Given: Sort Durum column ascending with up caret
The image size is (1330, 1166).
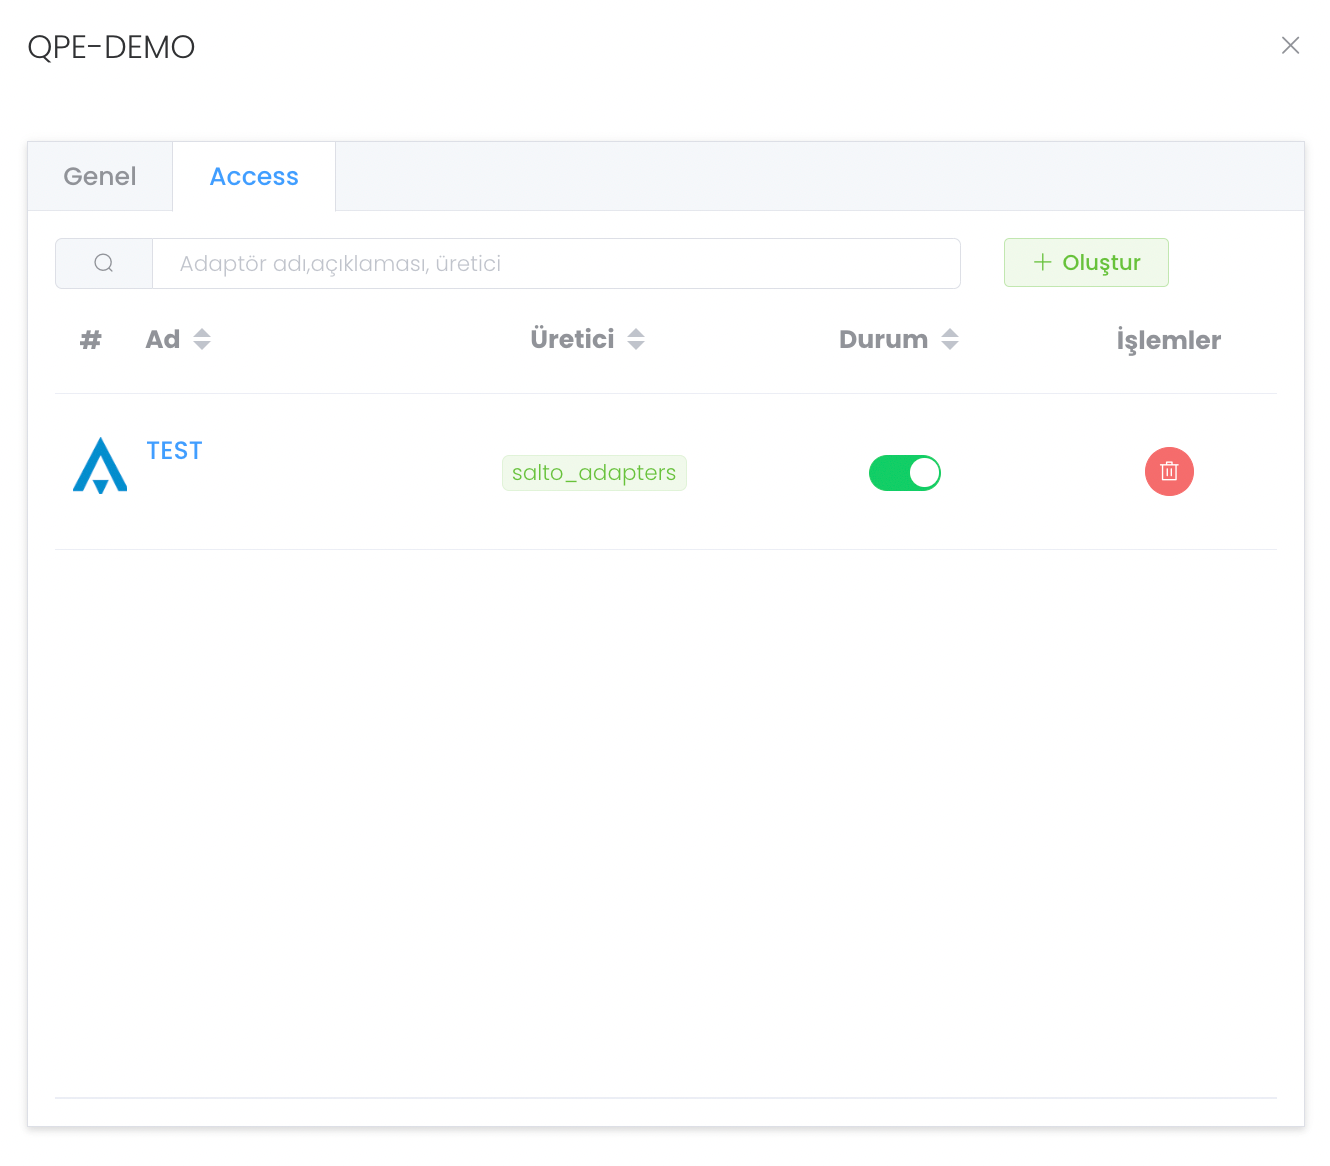Looking at the screenshot, I should click(x=950, y=333).
